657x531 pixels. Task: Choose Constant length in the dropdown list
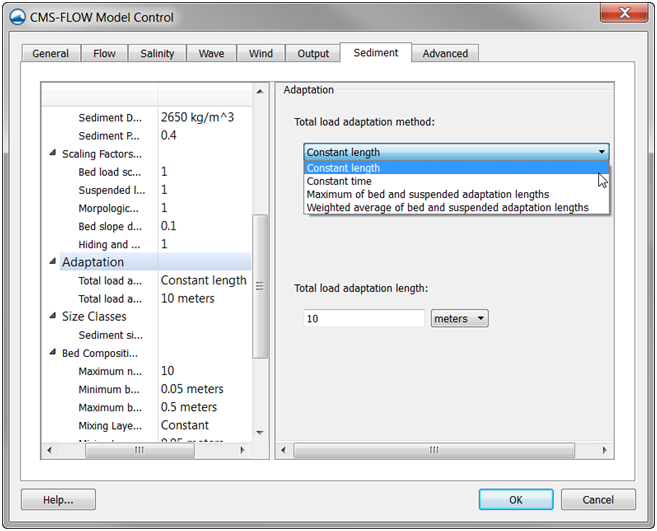pos(456,168)
